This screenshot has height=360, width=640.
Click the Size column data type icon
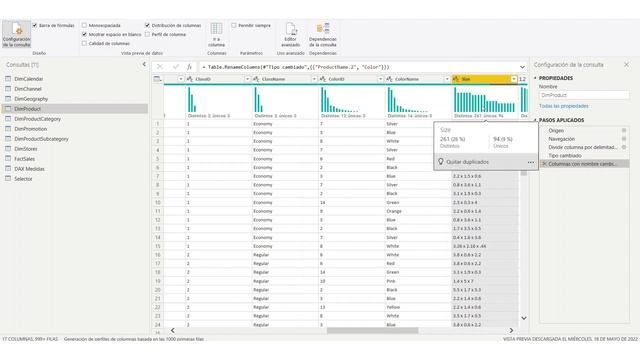[x=456, y=79]
